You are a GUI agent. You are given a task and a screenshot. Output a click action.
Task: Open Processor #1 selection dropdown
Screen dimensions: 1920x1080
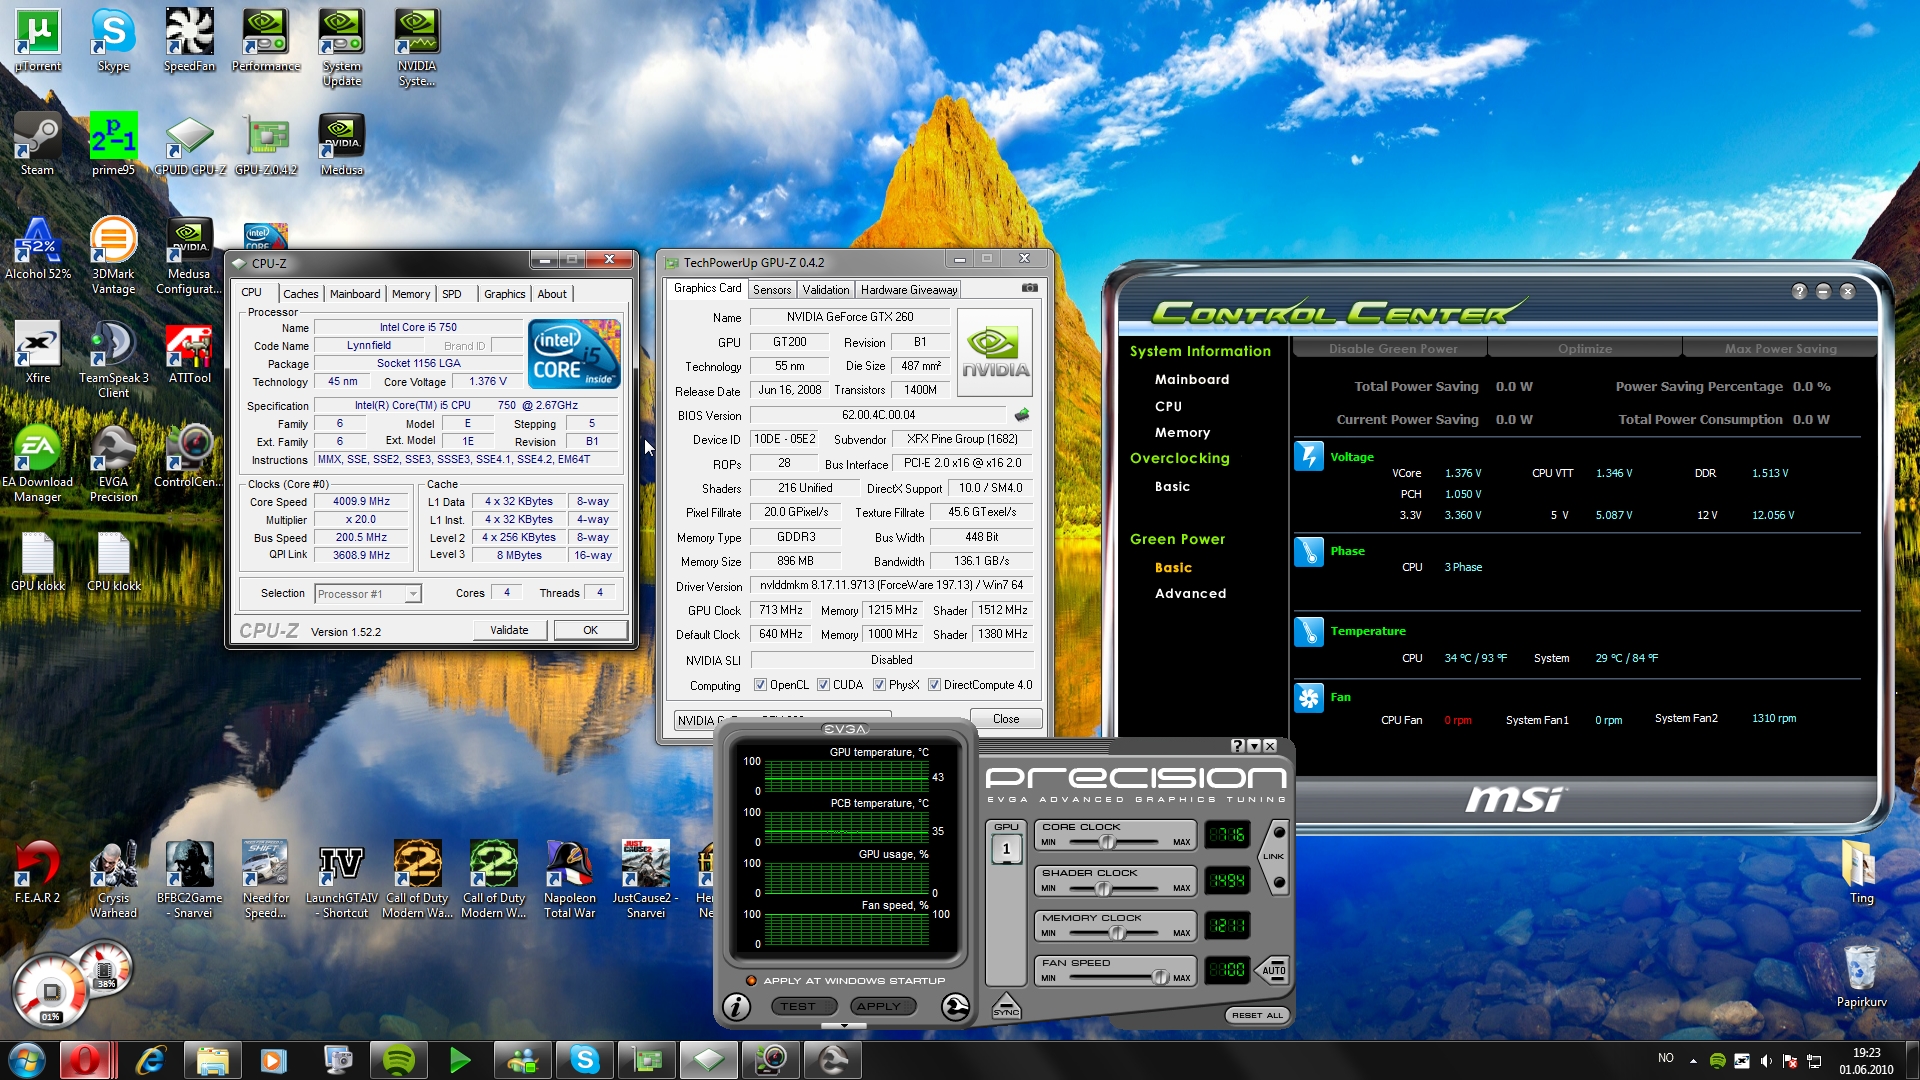pos(411,594)
